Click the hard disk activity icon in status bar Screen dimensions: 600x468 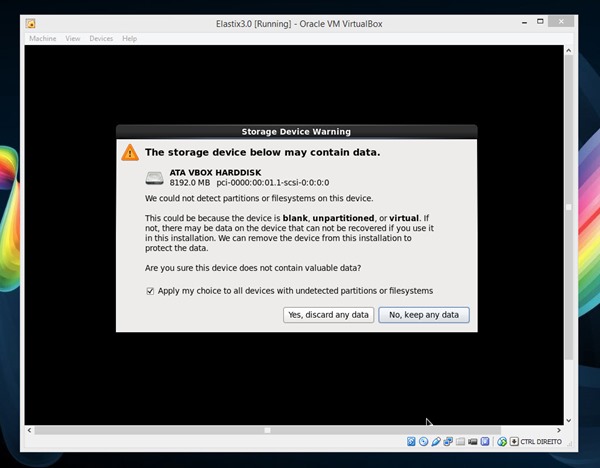coord(411,442)
